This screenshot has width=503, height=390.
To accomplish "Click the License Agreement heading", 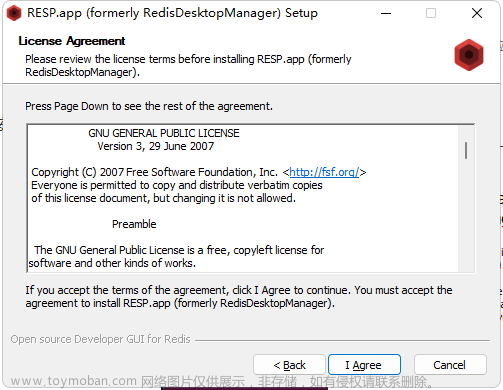I will 72,41.
